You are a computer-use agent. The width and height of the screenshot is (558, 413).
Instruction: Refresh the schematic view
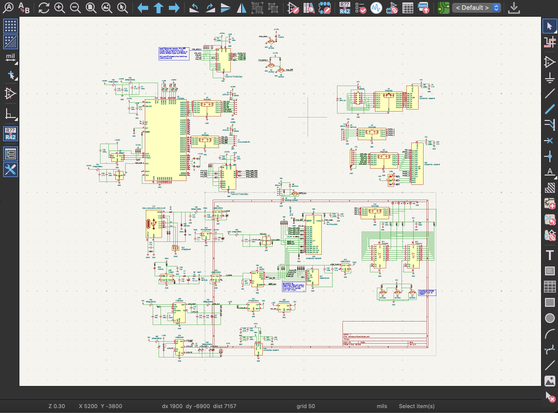[44, 7]
